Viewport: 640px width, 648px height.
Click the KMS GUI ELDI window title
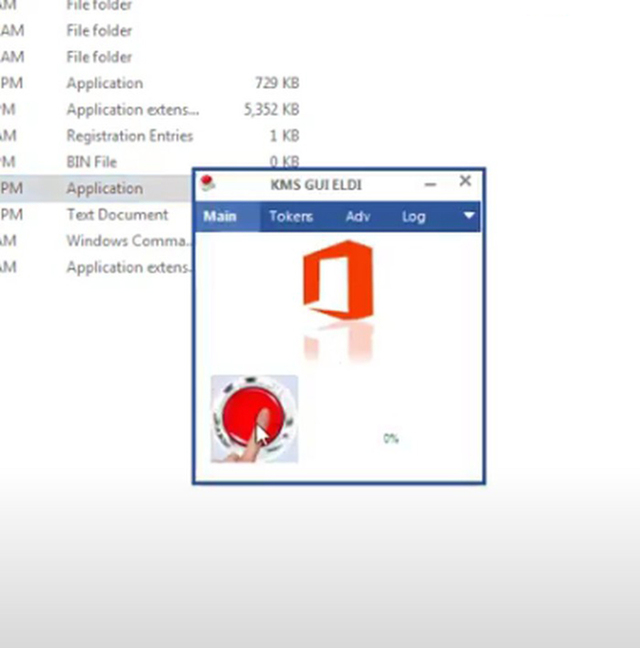click(x=316, y=184)
